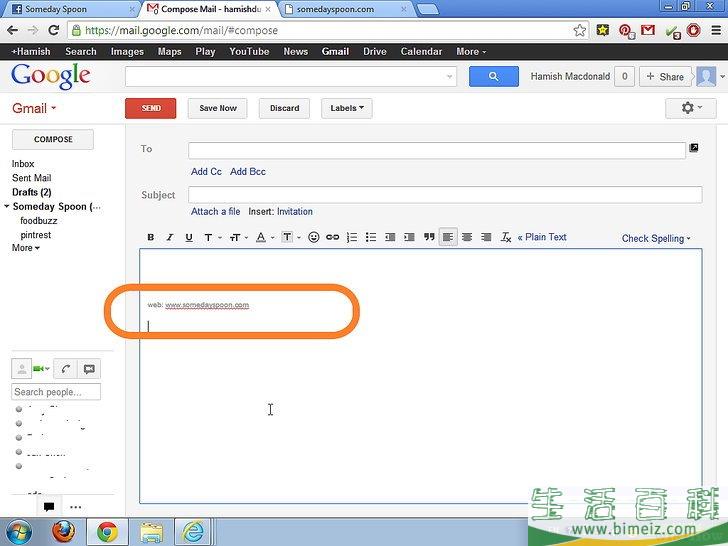728x546 pixels.
Task: Click Attach a file link
Action: [x=215, y=212]
